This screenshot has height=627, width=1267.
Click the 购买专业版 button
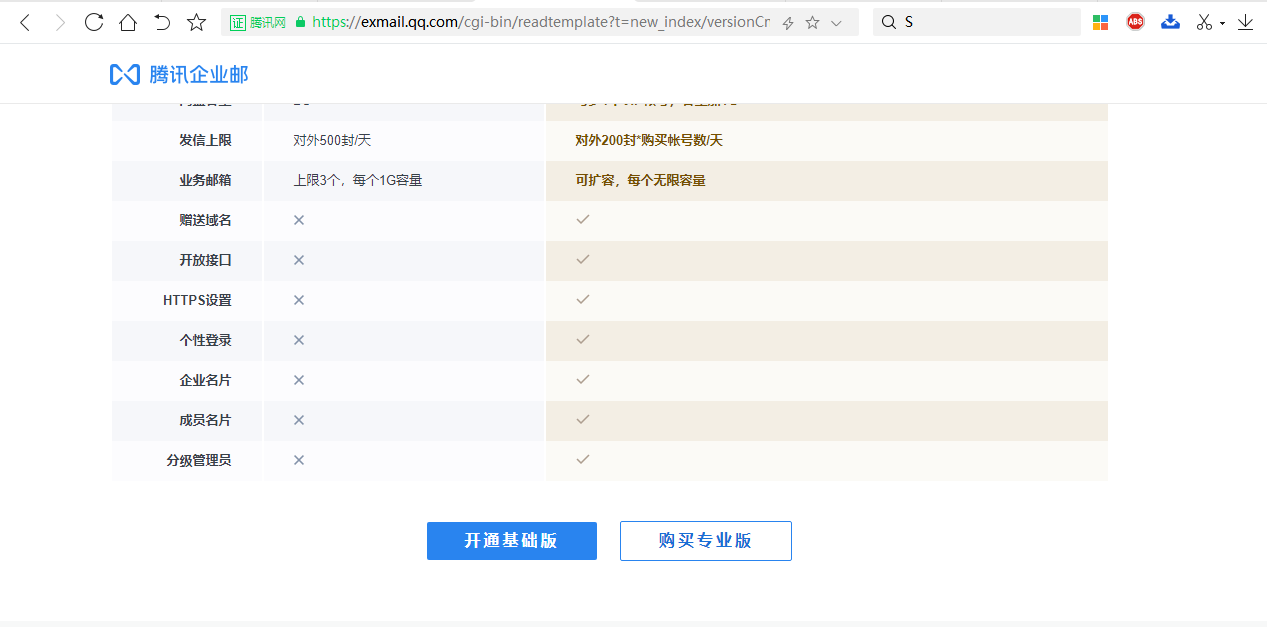click(x=705, y=540)
